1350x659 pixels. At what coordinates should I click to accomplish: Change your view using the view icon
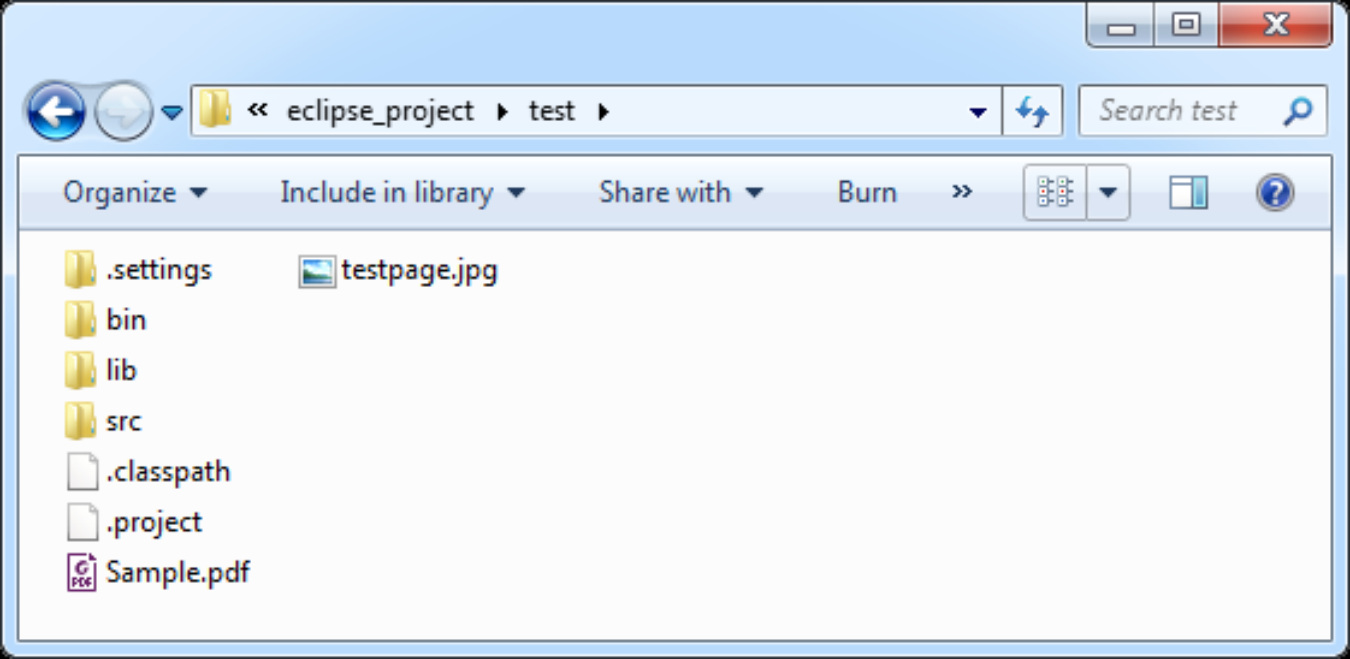click(x=1055, y=192)
